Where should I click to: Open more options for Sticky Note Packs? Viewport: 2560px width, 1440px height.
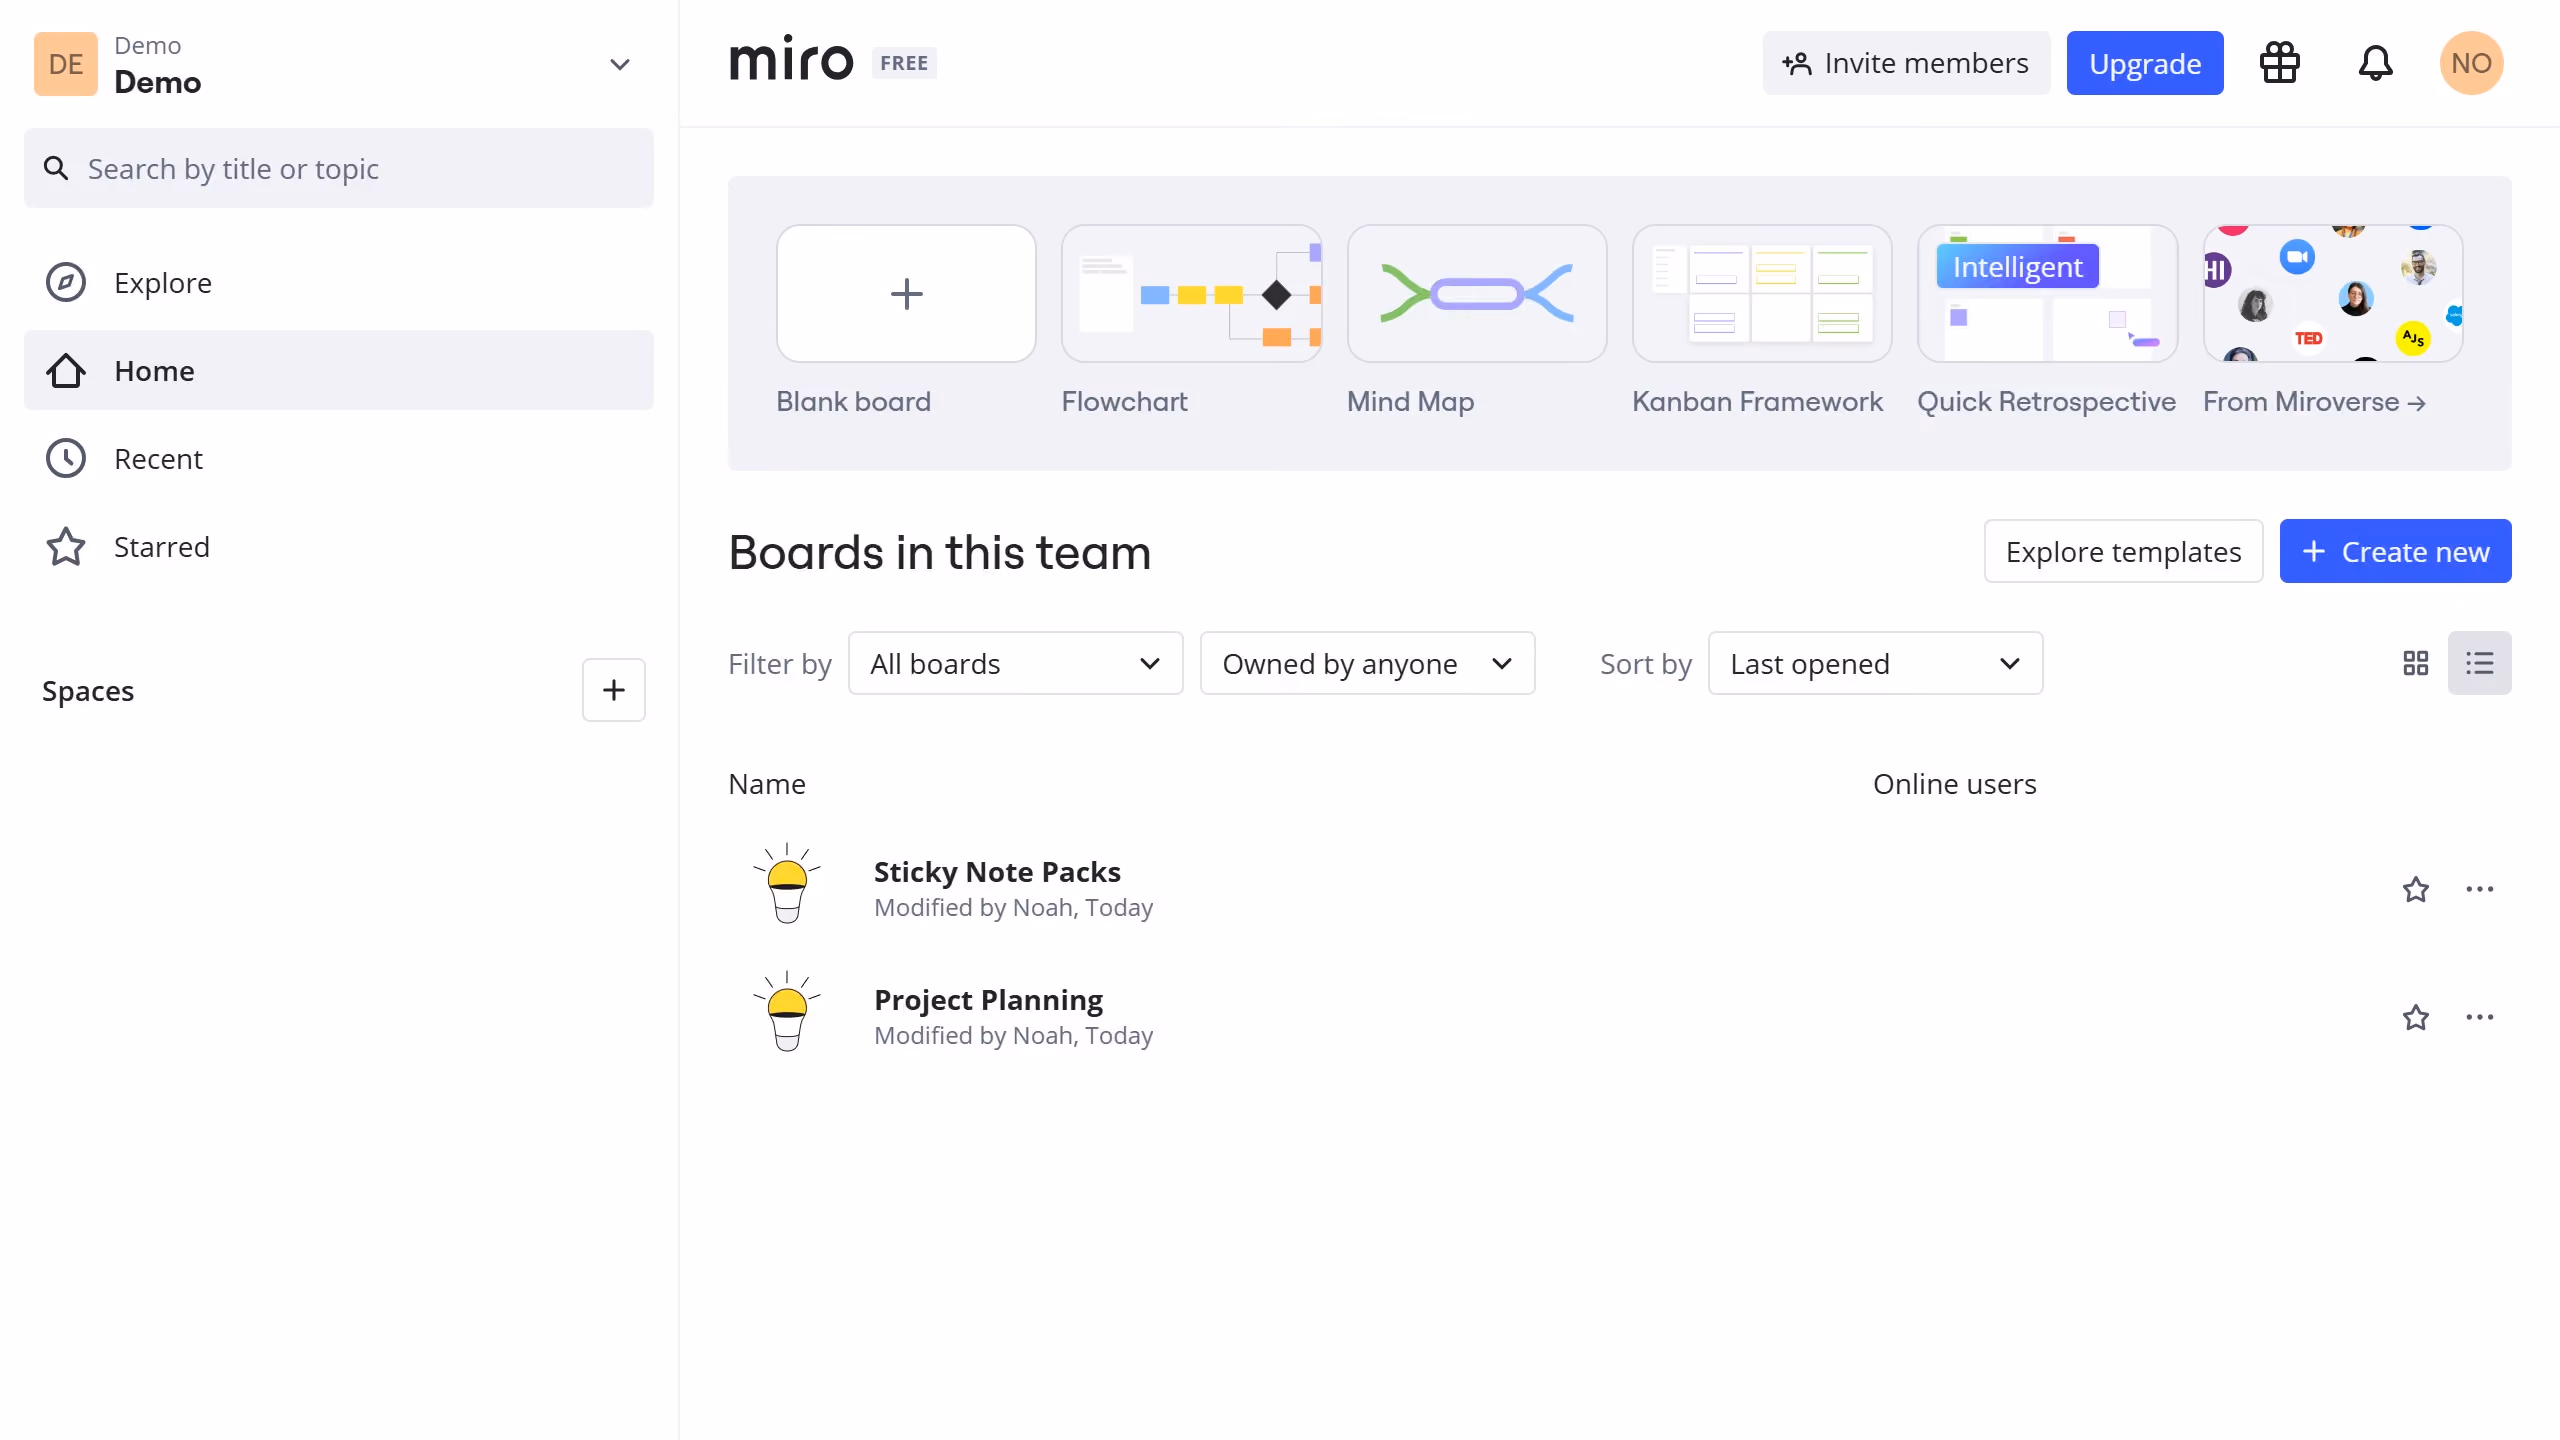[x=2480, y=889]
